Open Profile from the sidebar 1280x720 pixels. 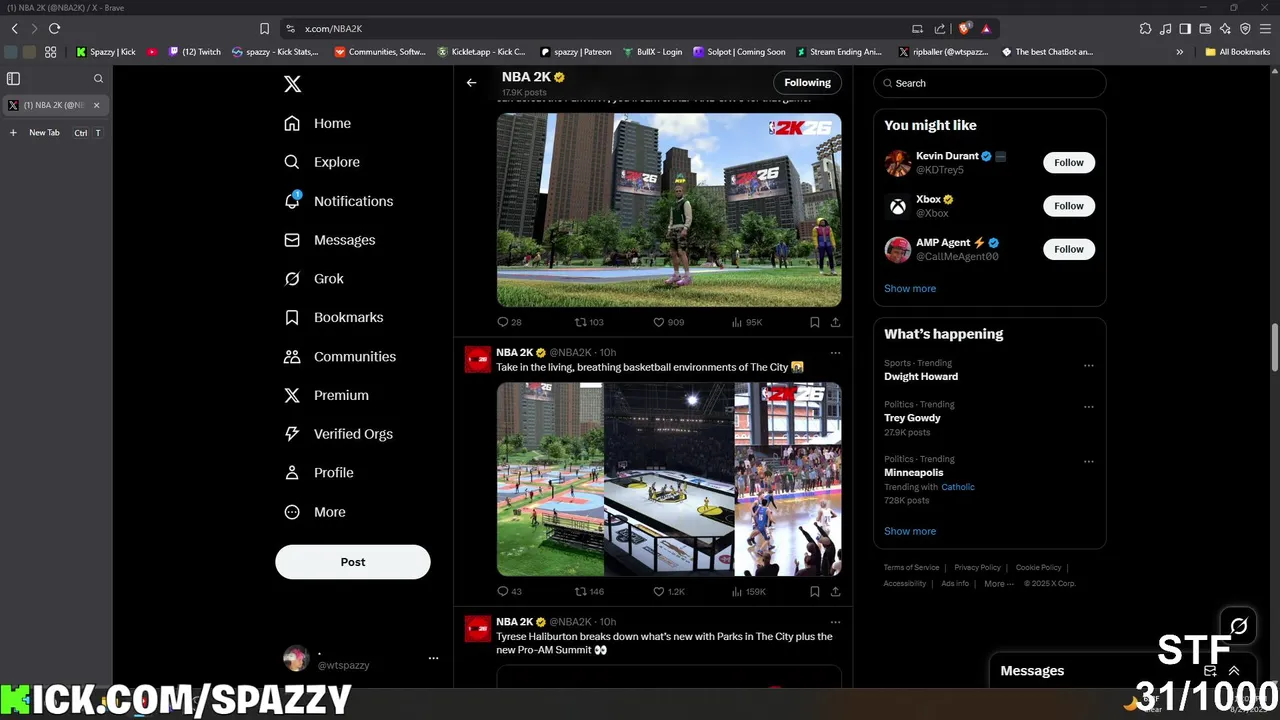(x=318, y=473)
